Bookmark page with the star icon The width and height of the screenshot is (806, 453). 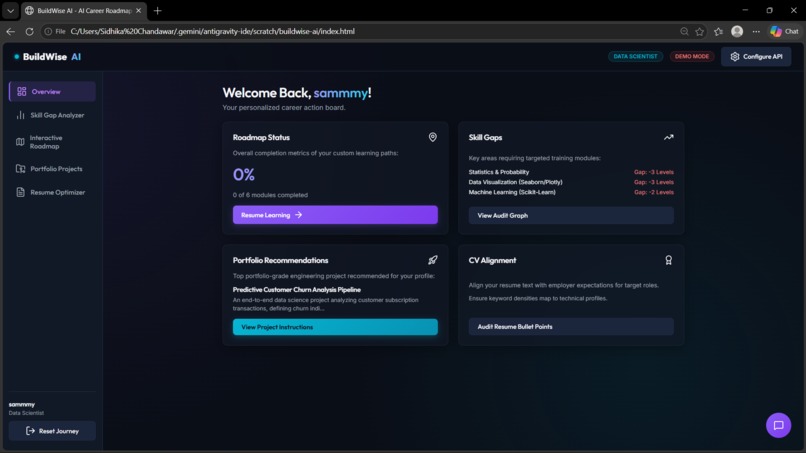[x=700, y=31]
